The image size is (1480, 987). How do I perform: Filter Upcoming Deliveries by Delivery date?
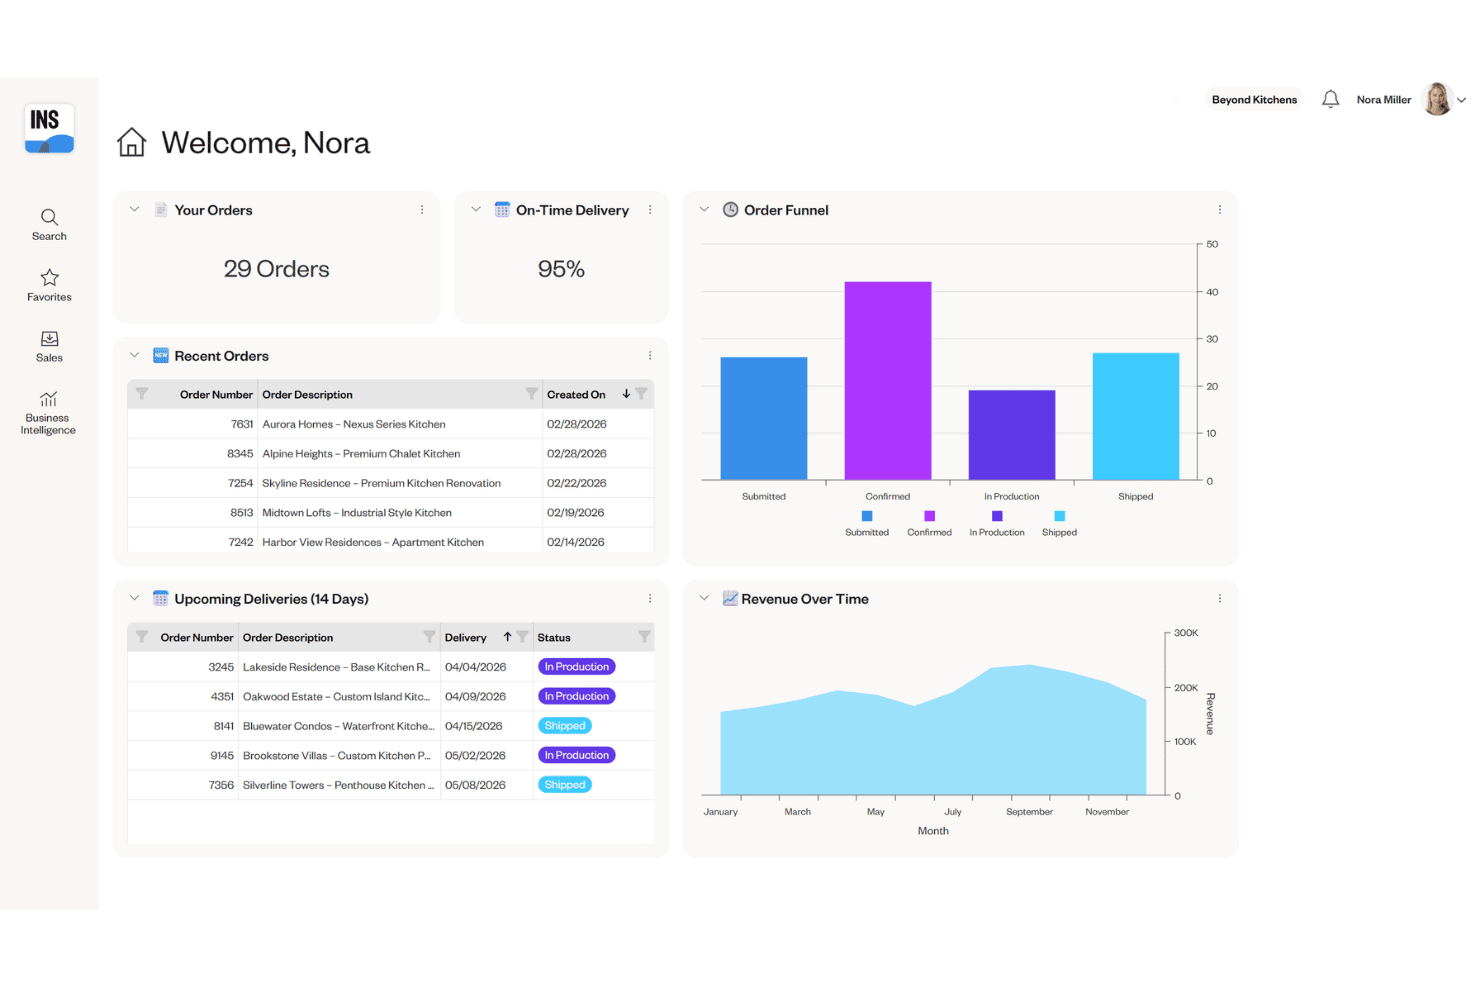click(523, 637)
